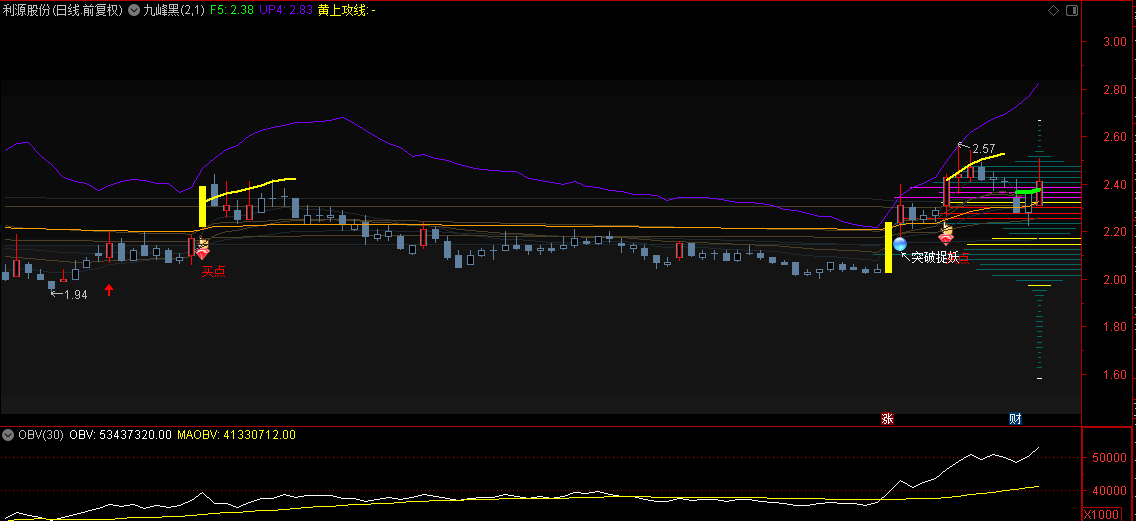1136x521 pixels.
Task: Click the 1.94 low price label
Action: pyautogui.click(x=75, y=295)
